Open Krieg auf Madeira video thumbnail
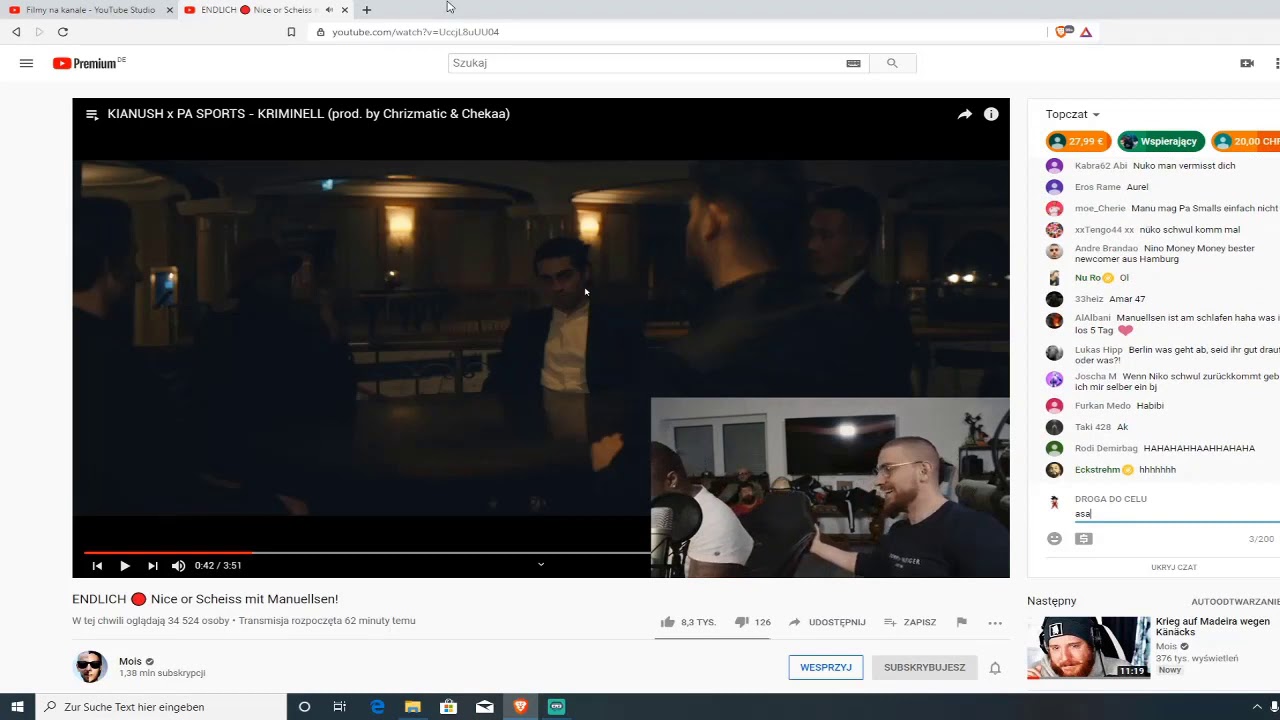 click(1089, 648)
